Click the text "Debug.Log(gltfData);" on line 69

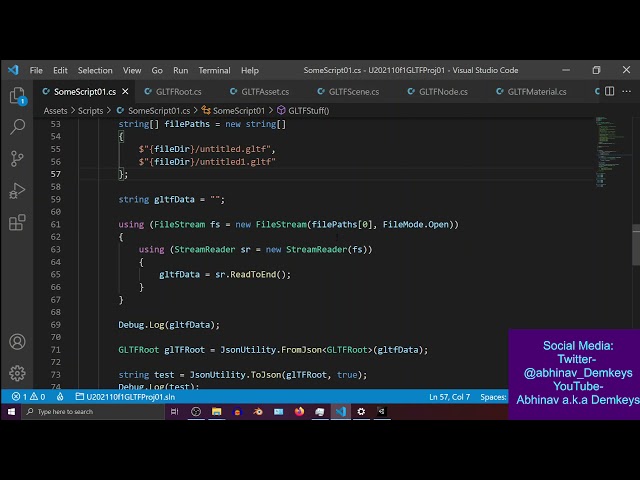169,325
